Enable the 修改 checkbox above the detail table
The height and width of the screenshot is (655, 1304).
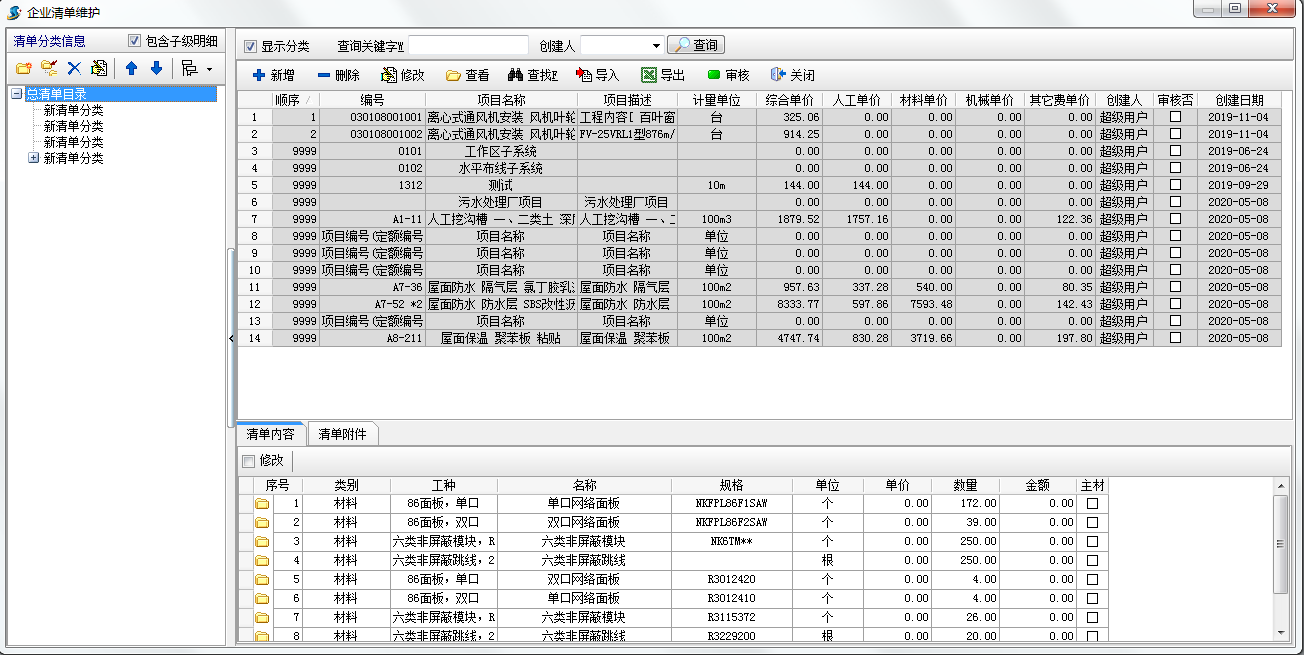point(248,459)
